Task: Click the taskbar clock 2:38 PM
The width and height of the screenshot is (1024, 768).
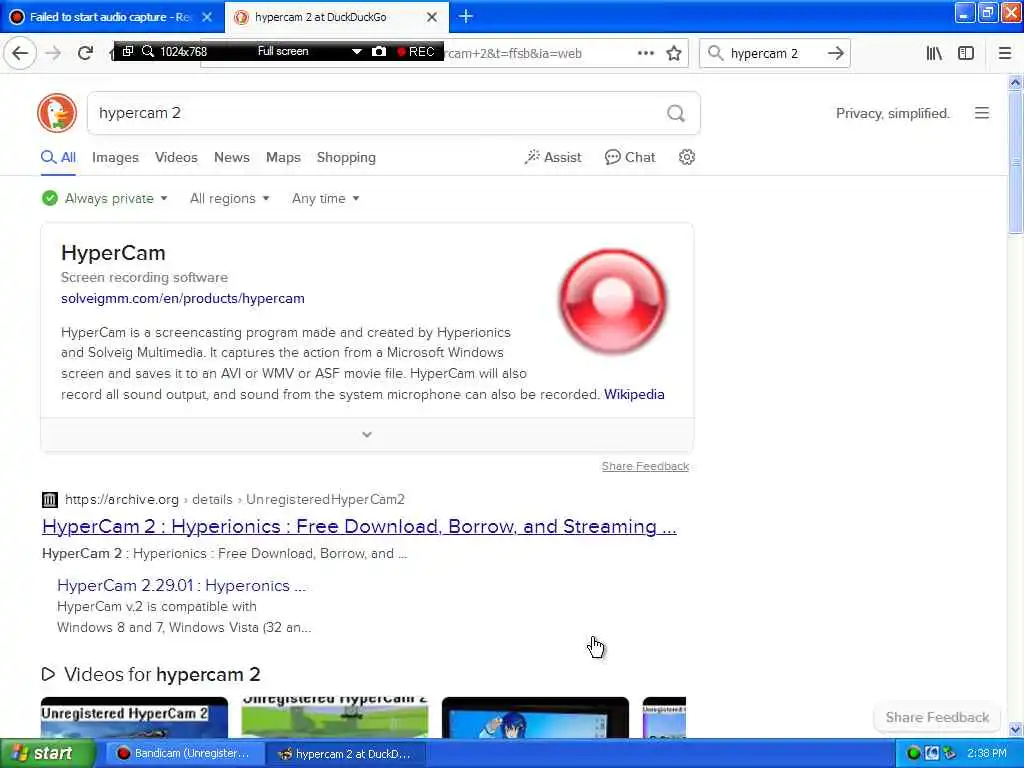Action: [987, 754]
